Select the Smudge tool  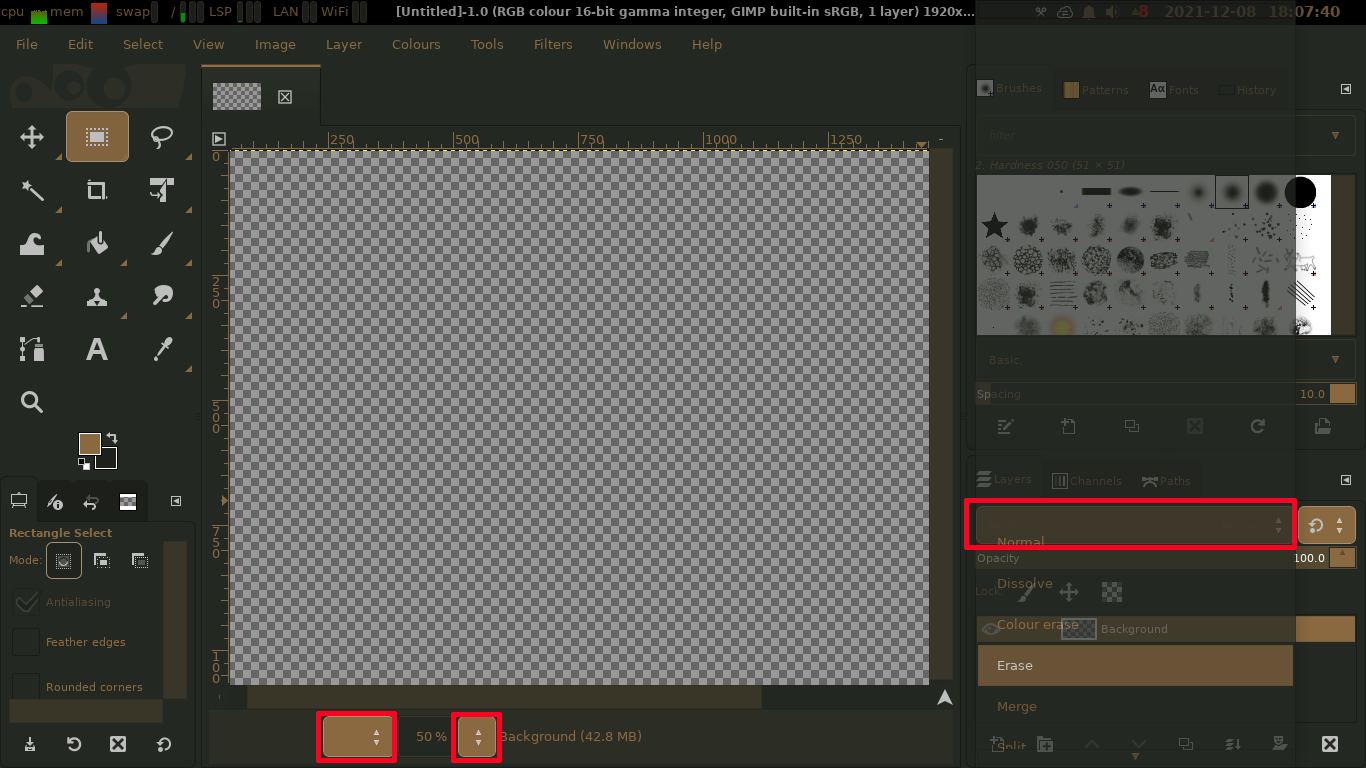pos(162,296)
